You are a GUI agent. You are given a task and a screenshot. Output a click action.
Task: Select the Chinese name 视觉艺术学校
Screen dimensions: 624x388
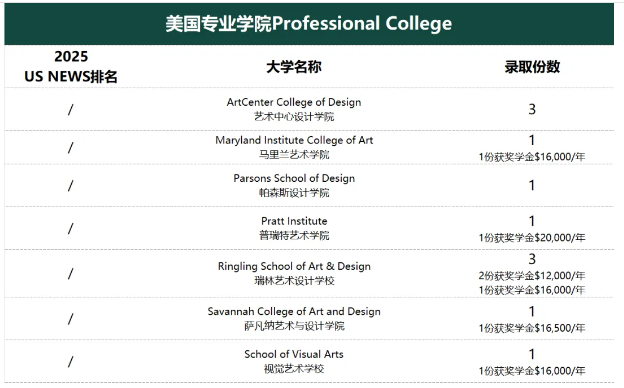(294, 369)
